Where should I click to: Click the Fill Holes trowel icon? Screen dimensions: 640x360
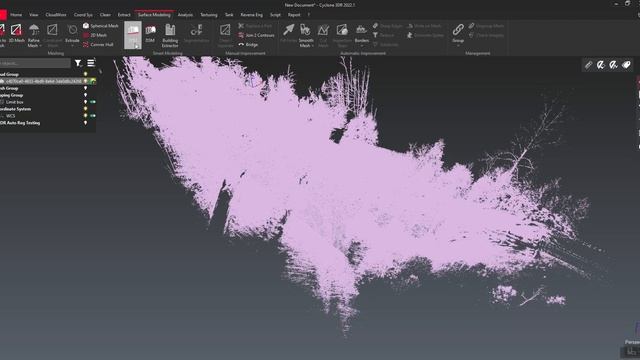289,30
